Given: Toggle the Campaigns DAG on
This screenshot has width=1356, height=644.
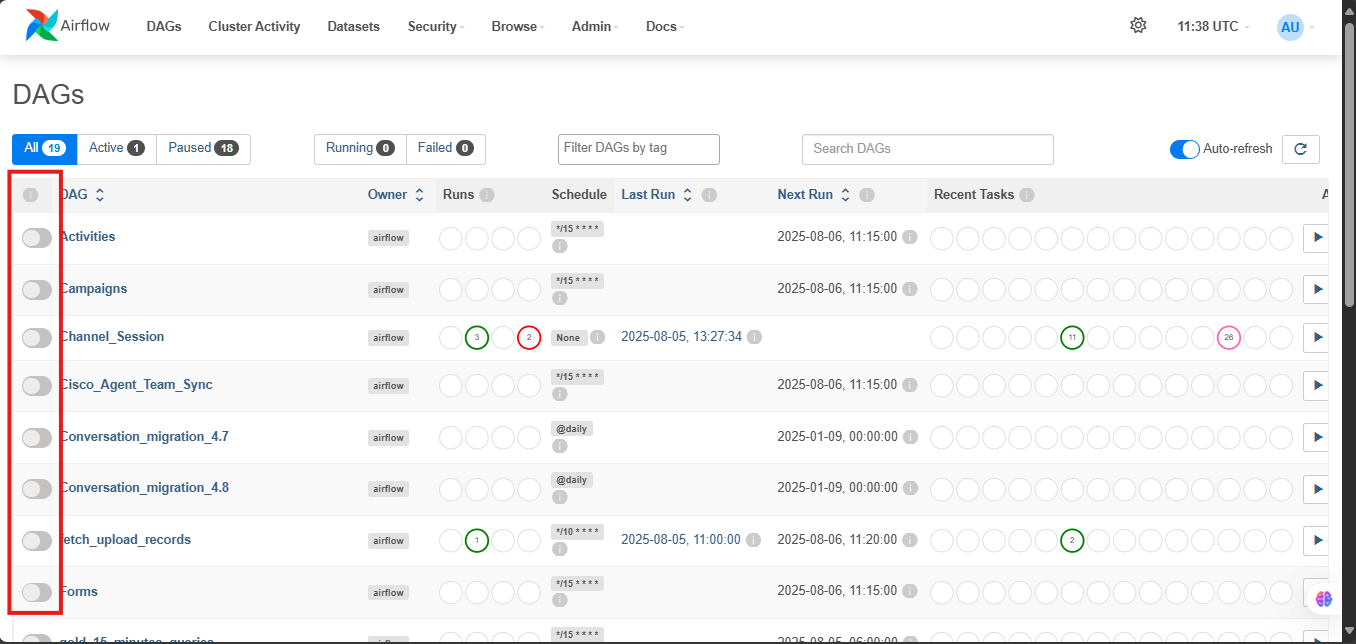Looking at the screenshot, I should coord(37,290).
